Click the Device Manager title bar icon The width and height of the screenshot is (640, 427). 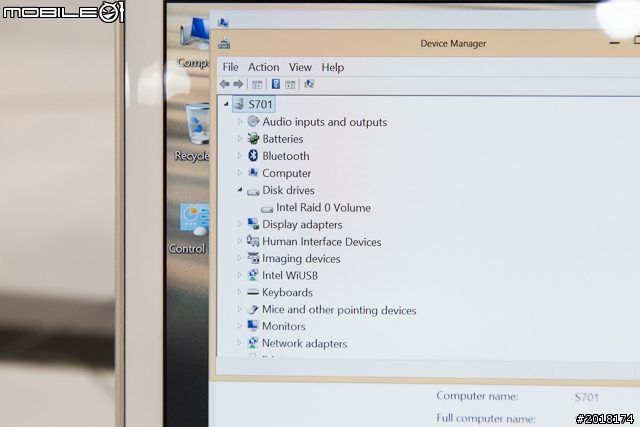pos(224,43)
